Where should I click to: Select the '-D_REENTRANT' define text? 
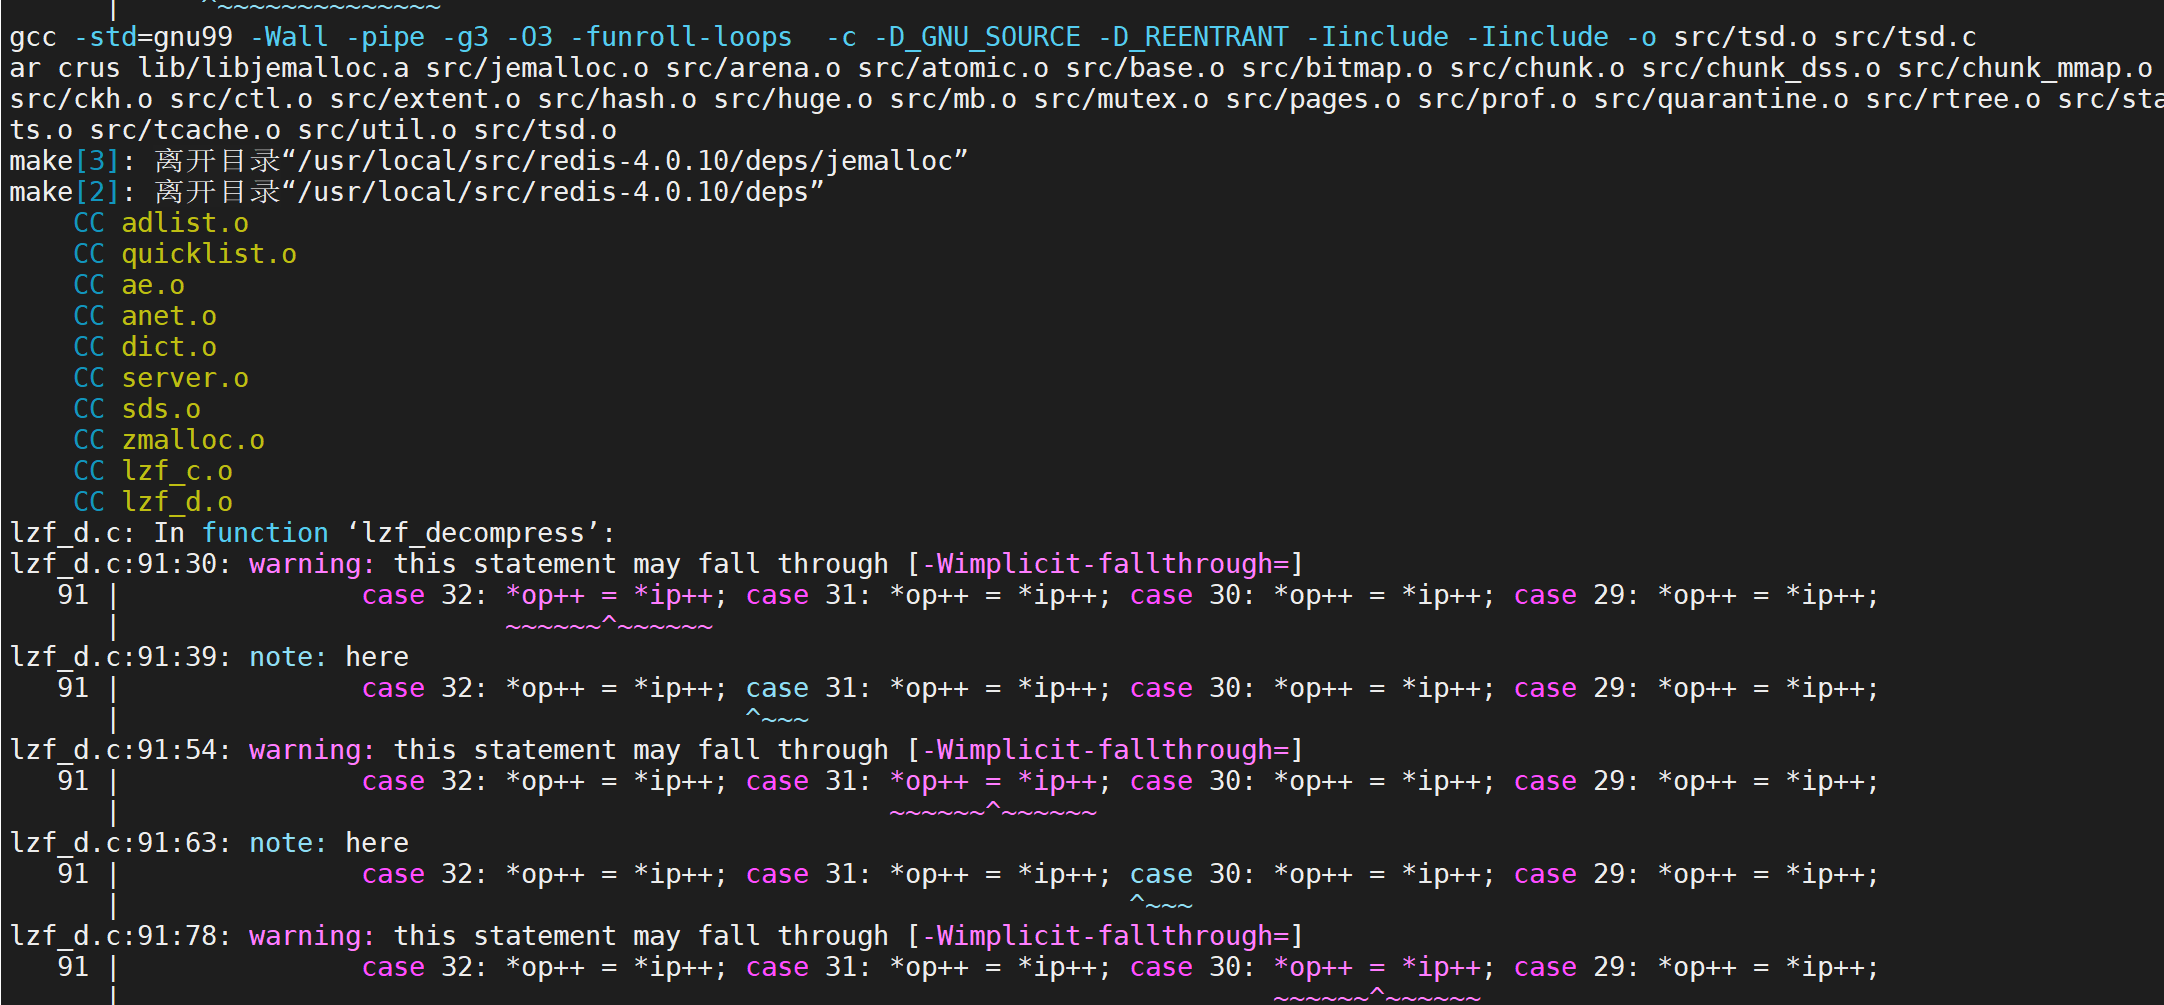1193,38
